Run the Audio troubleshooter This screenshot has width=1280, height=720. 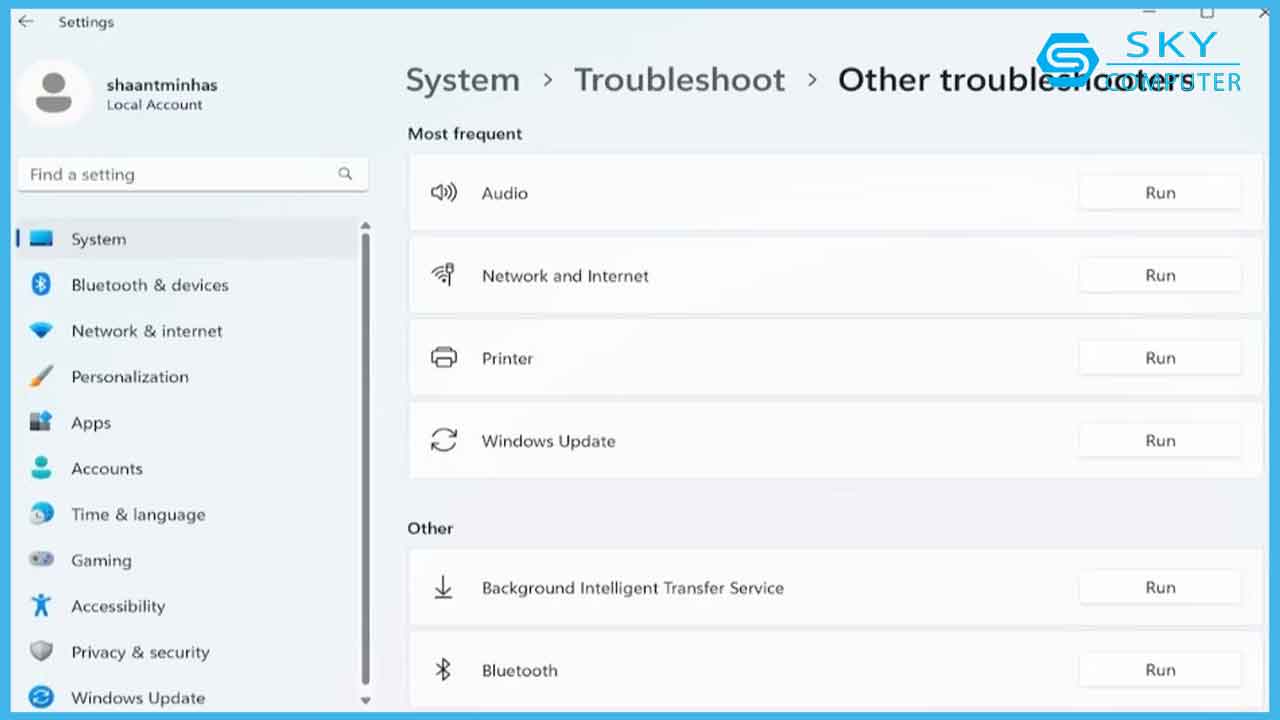point(1160,193)
